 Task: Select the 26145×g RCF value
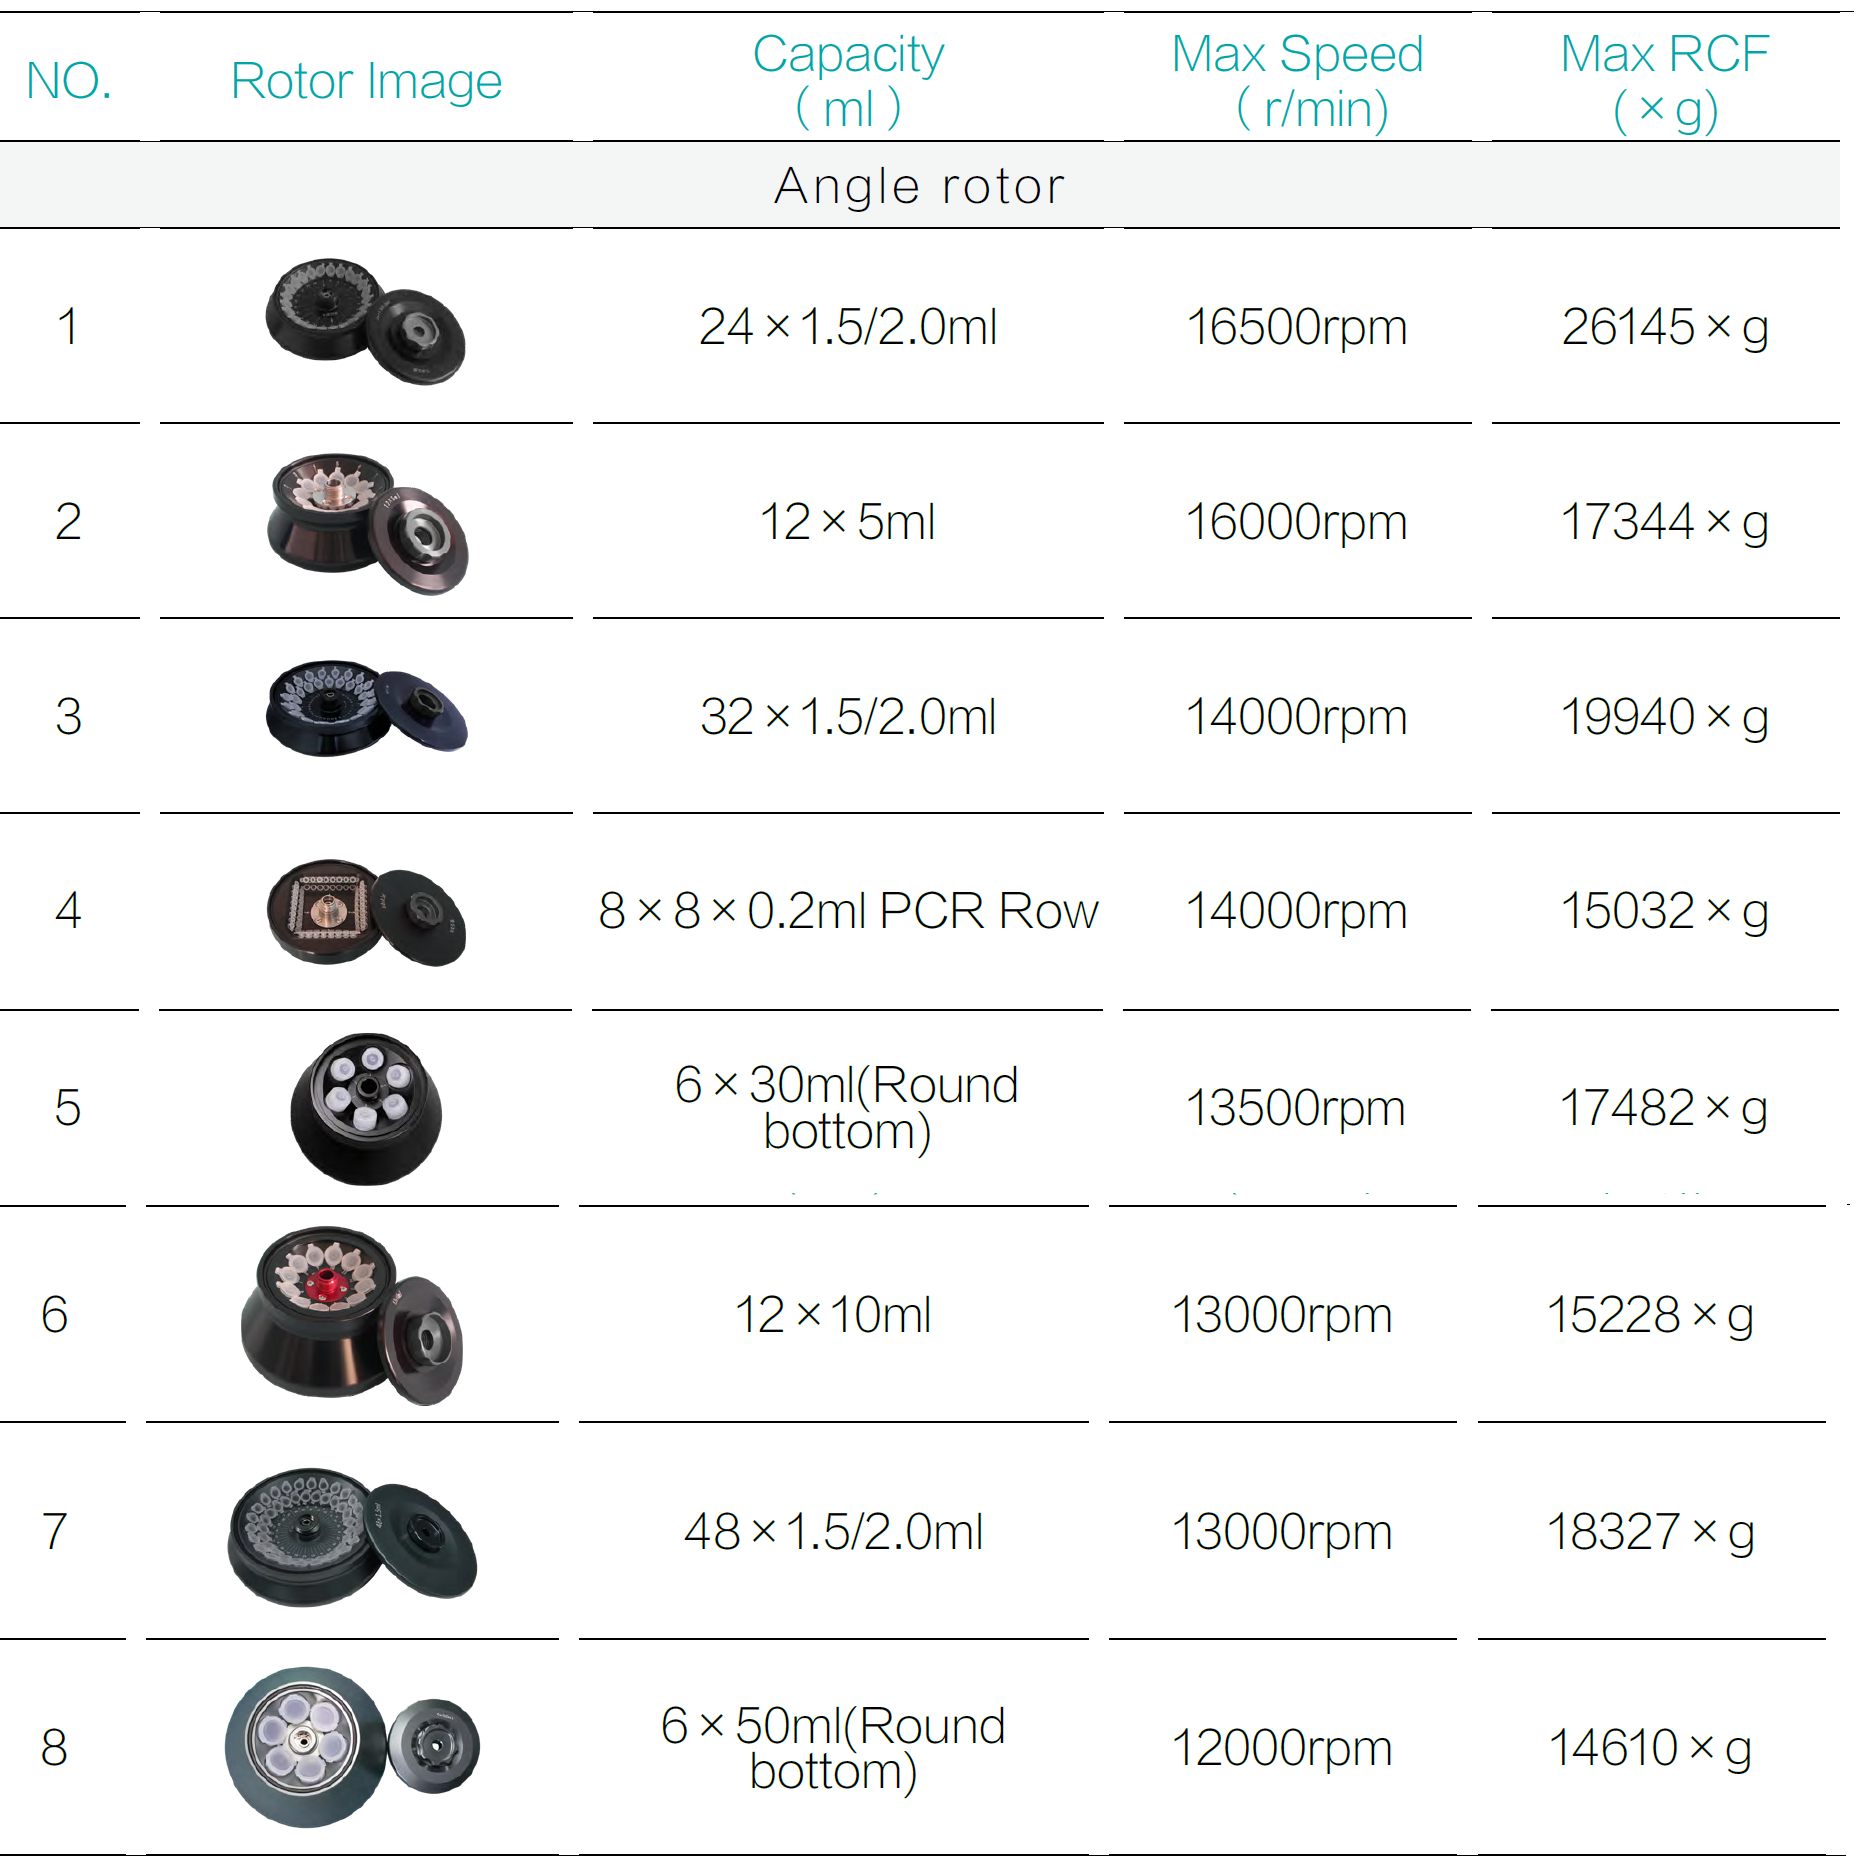point(1665,327)
